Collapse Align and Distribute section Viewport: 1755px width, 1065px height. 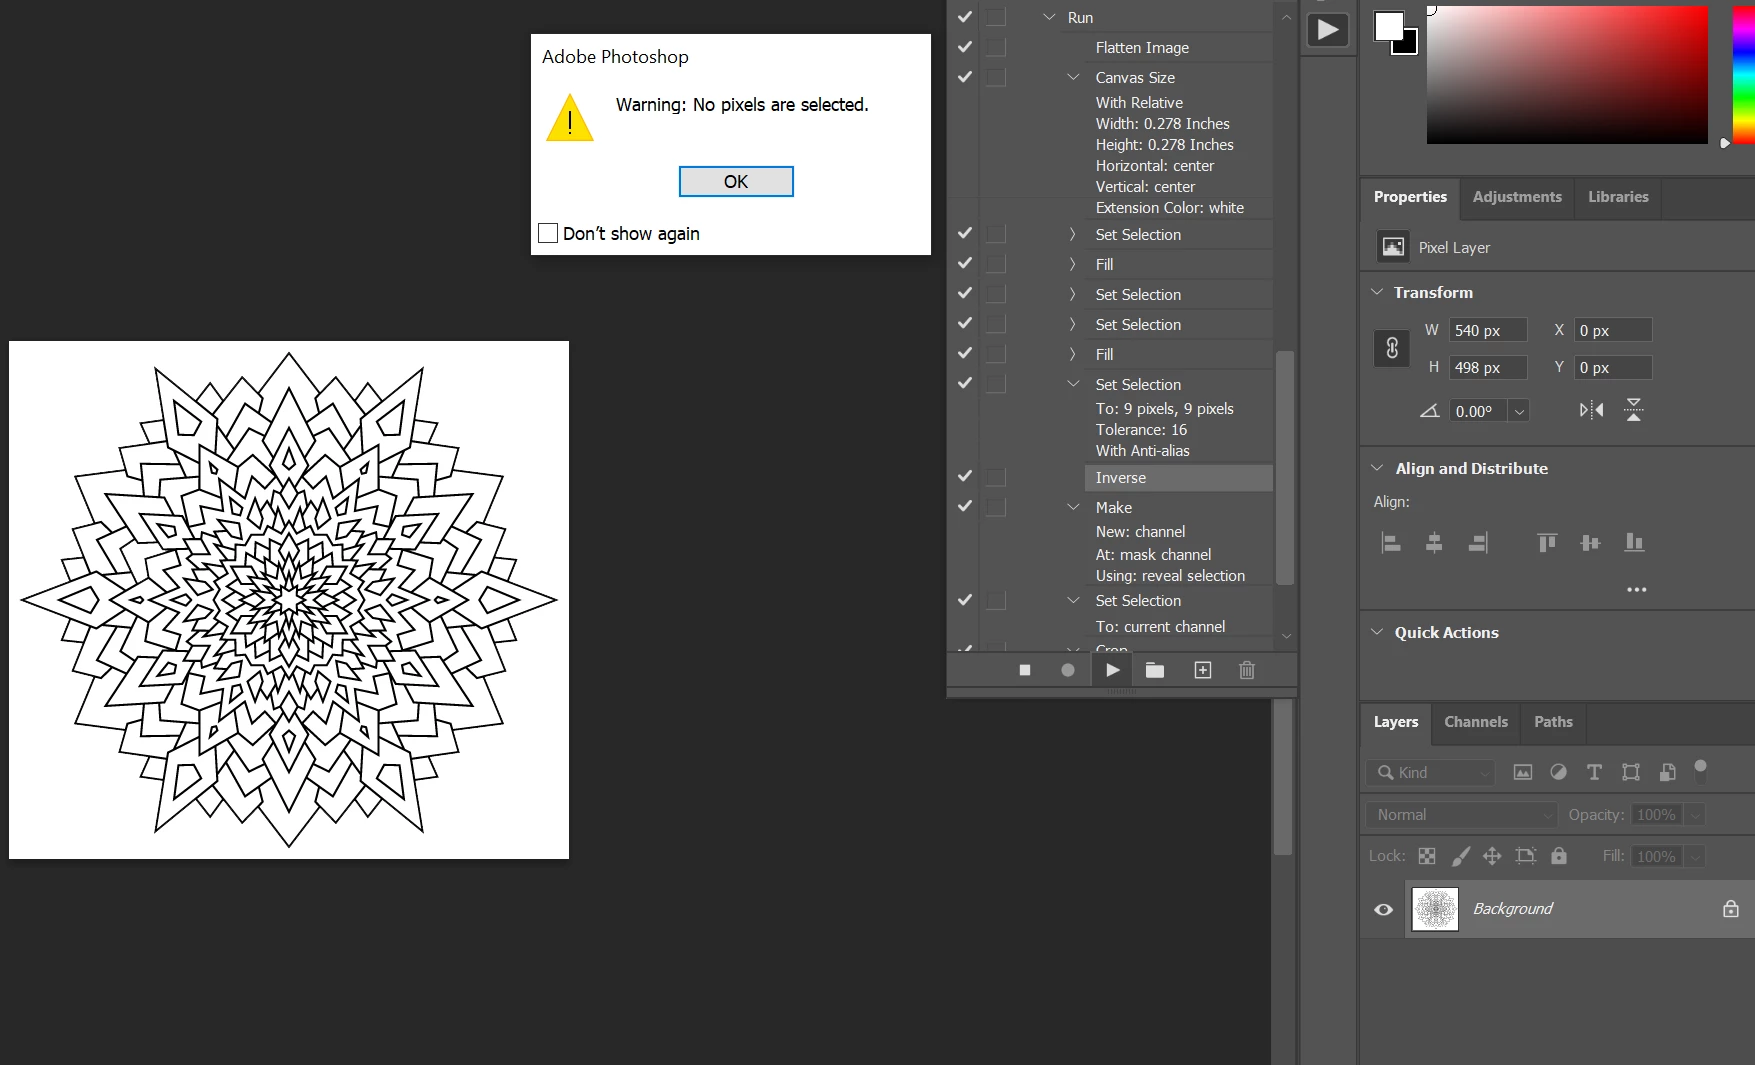coord(1377,468)
